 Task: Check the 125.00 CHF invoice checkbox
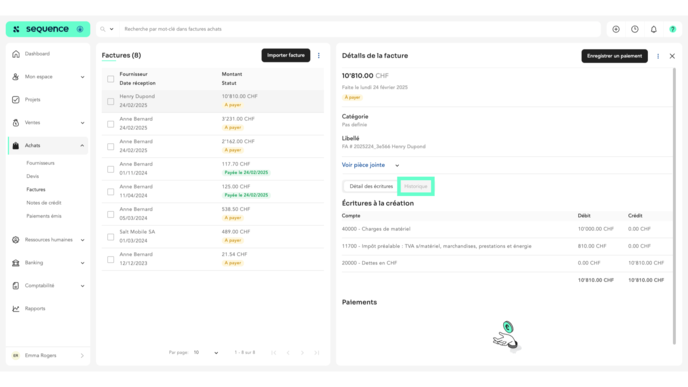pyautogui.click(x=111, y=192)
